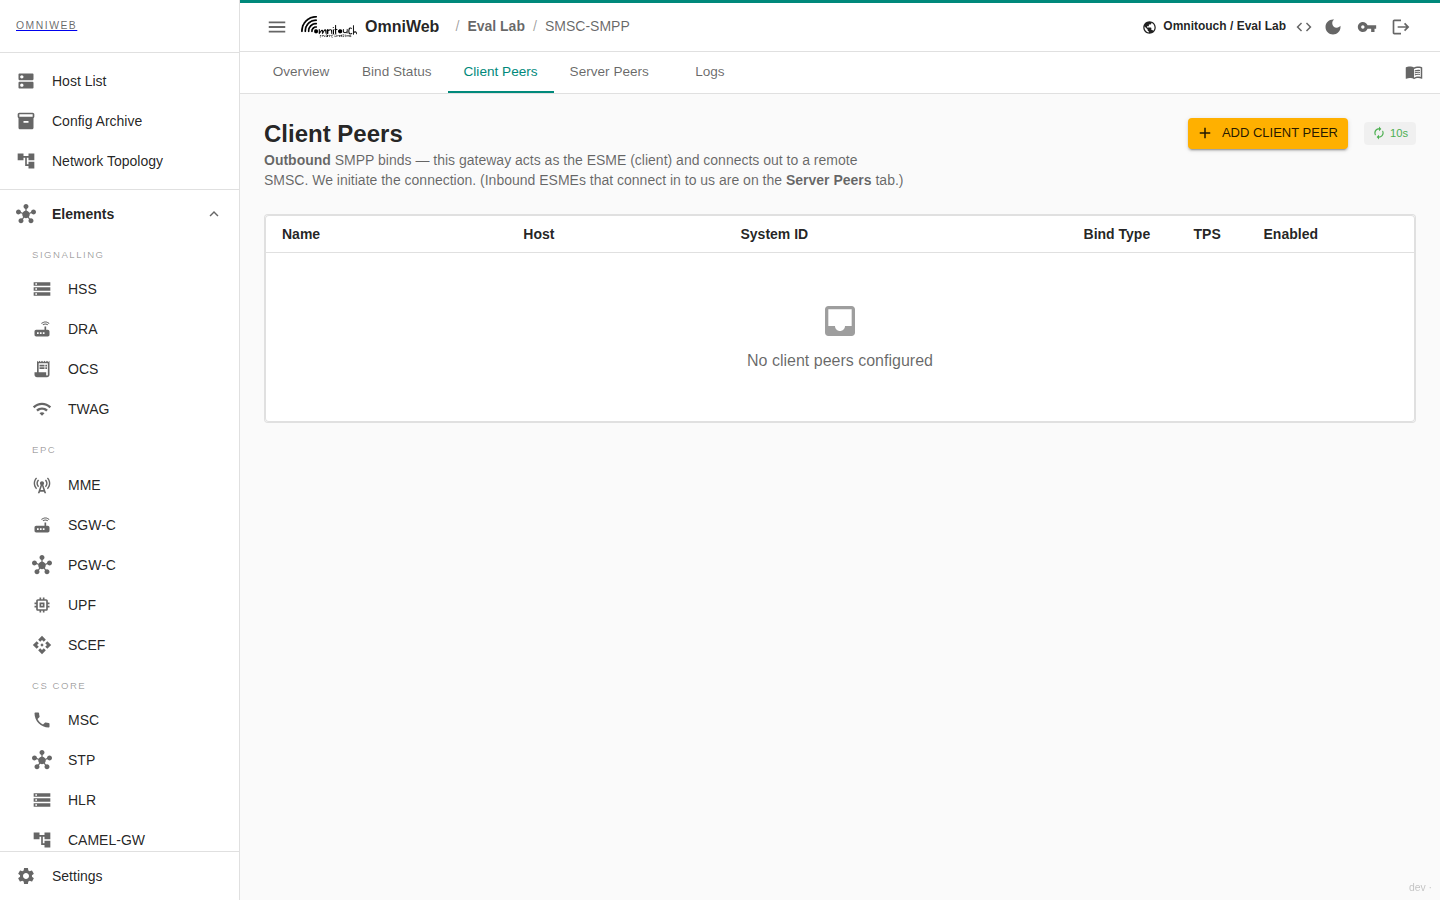Click the PGW-C hub icon
This screenshot has height=900, width=1440.
(42, 565)
